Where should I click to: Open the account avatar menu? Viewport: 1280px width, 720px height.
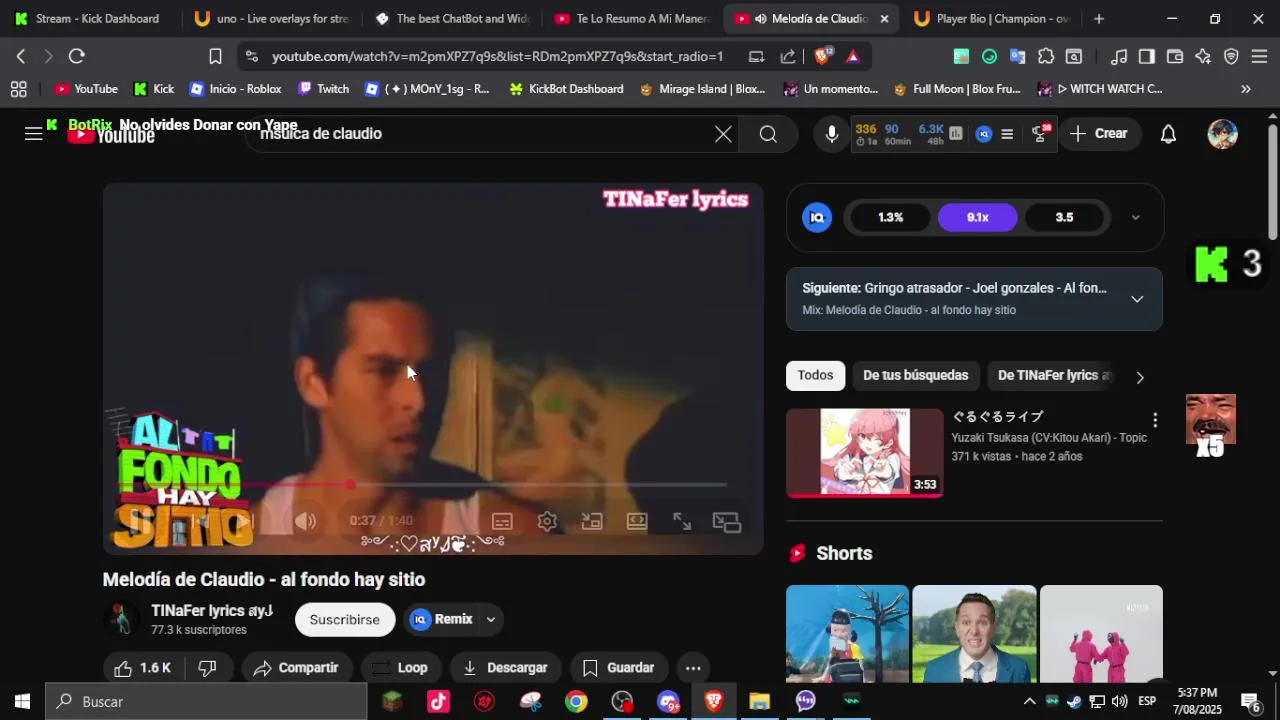point(1222,134)
